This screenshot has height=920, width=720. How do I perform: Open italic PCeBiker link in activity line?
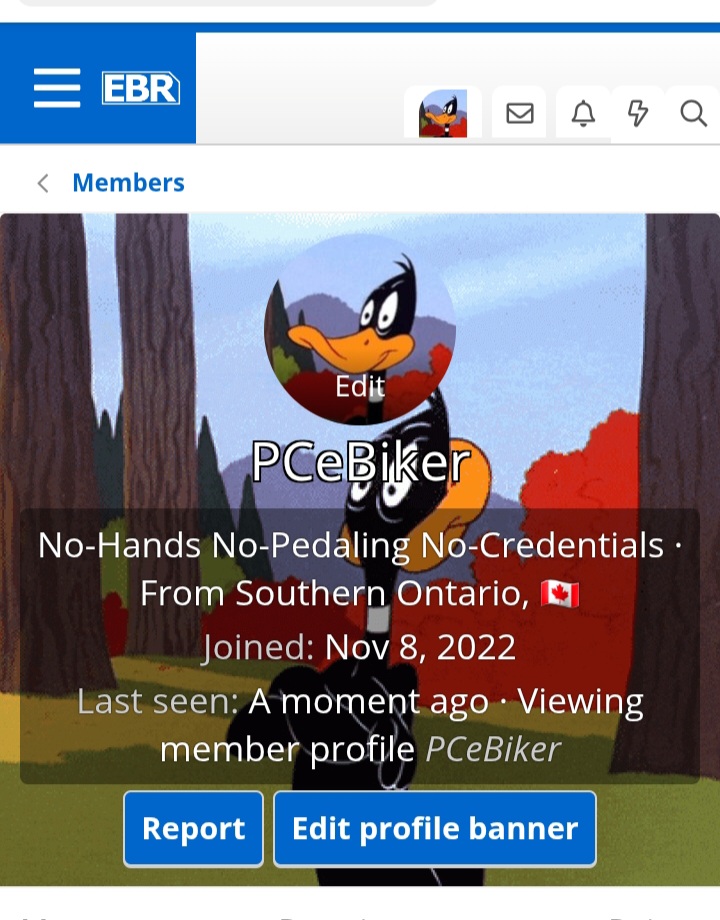[493, 749]
